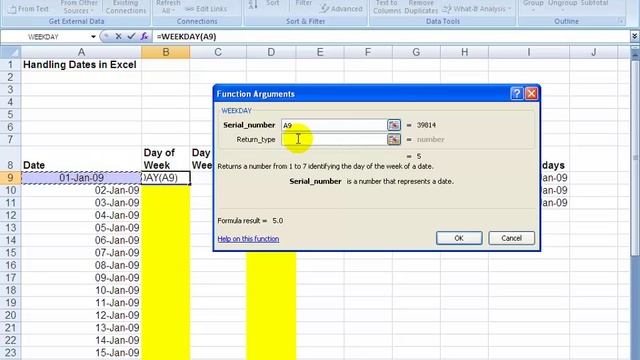Select row 1 header
Image resolution: width=640 pixels, height=360 pixels.
pyautogui.click(x=11, y=65)
